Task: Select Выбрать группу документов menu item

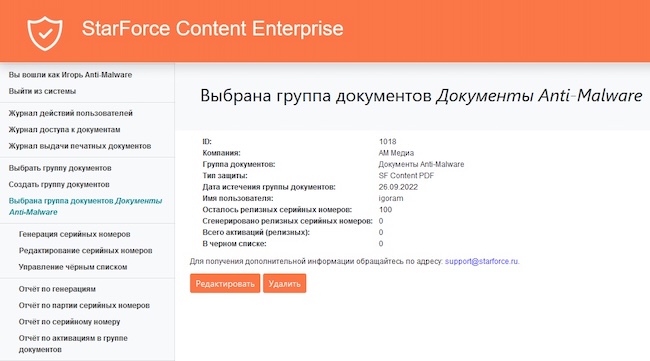Action: (60, 168)
